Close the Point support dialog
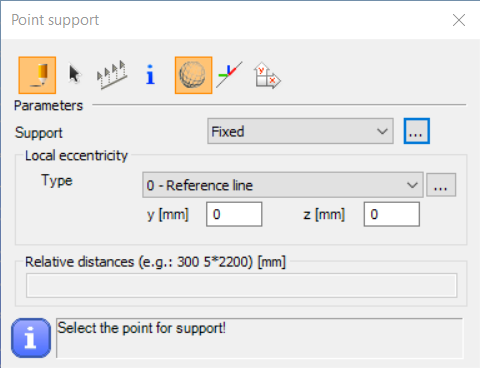This screenshot has height=368, width=480. coord(459,20)
